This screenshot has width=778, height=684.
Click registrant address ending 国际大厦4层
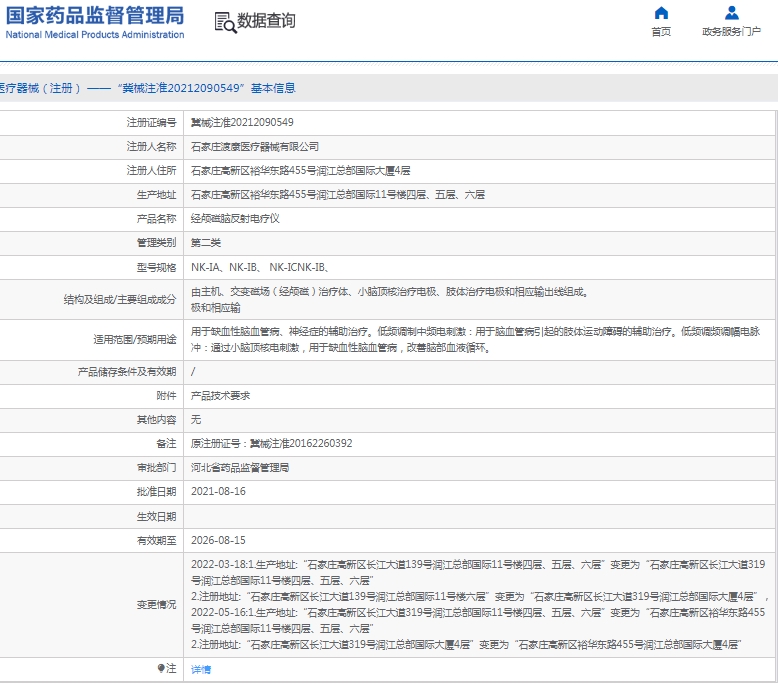[301, 171]
